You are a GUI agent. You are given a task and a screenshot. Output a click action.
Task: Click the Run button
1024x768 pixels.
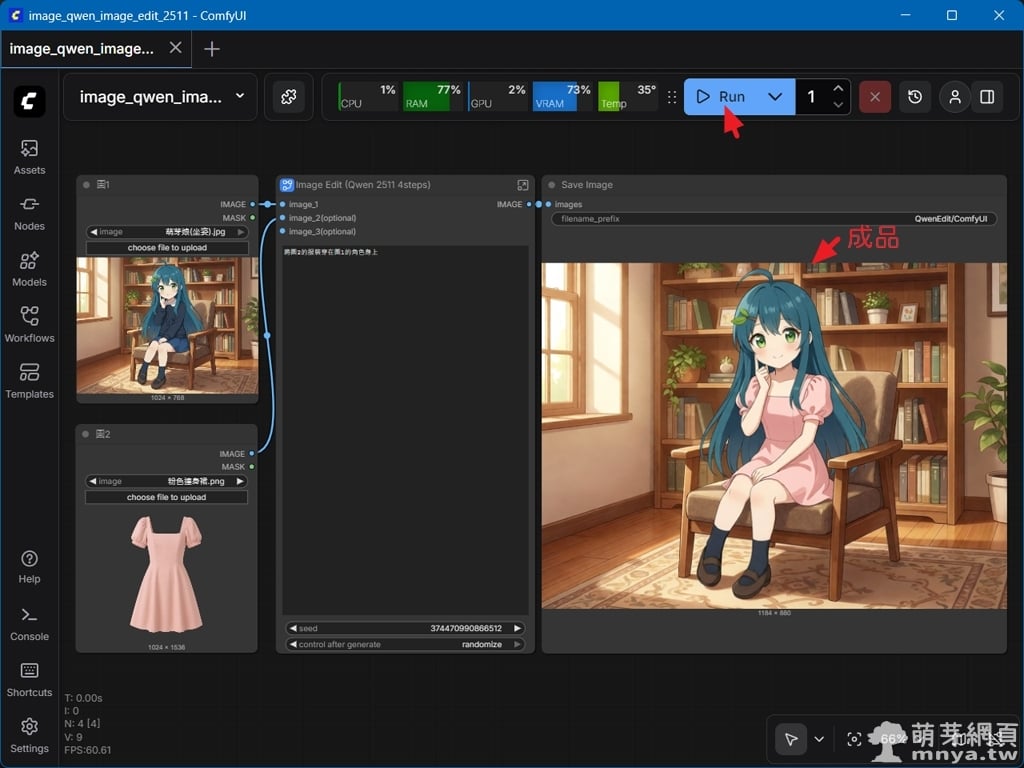pyautogui.click(x=722, y=97)
